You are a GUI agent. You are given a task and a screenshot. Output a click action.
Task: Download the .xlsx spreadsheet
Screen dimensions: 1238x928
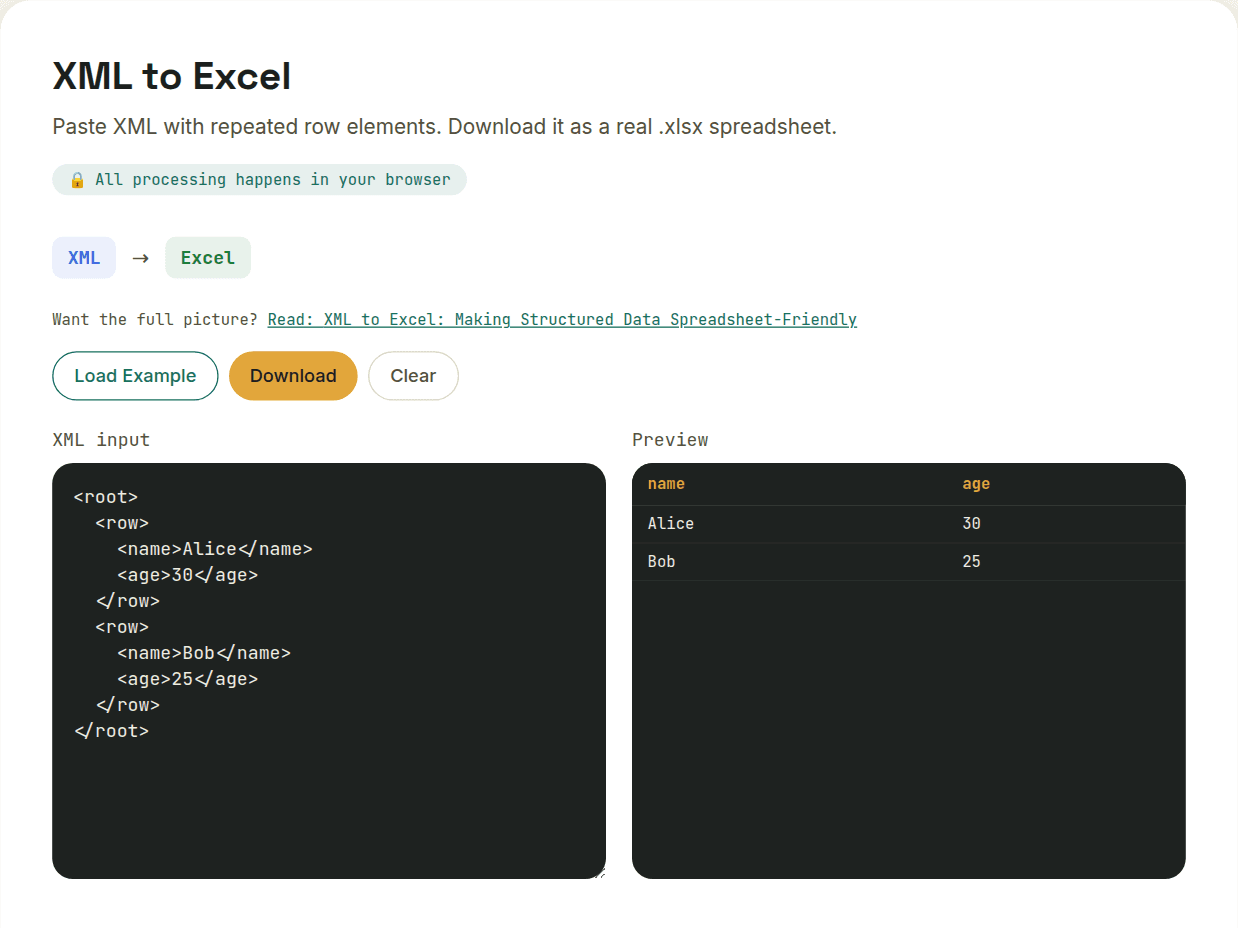(x=293, y=376)
